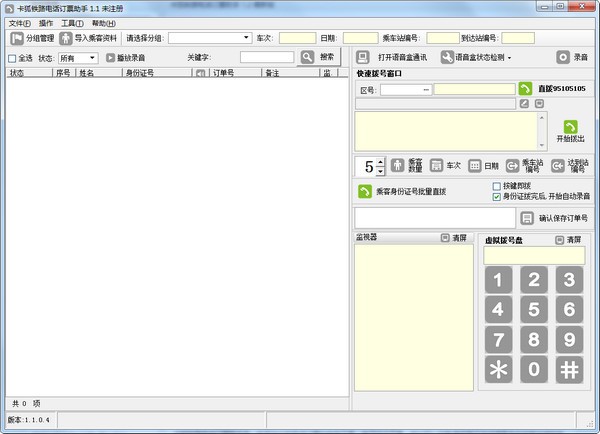Screen dimensions: 600x434
Task: Open the 工具(T) menu
Action: click(x=72, y=23)
